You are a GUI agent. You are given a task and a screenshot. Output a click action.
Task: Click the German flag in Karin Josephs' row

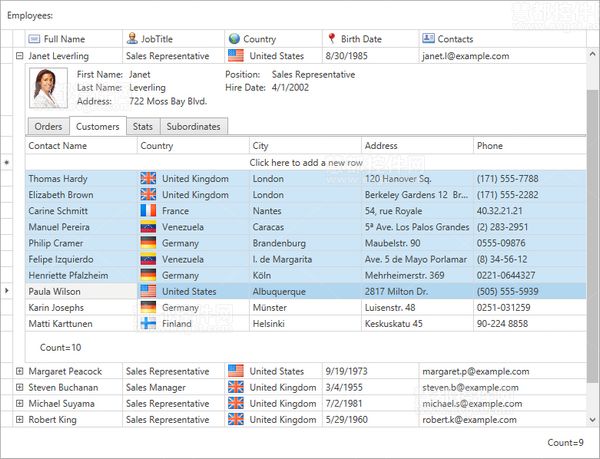(148, 308)
